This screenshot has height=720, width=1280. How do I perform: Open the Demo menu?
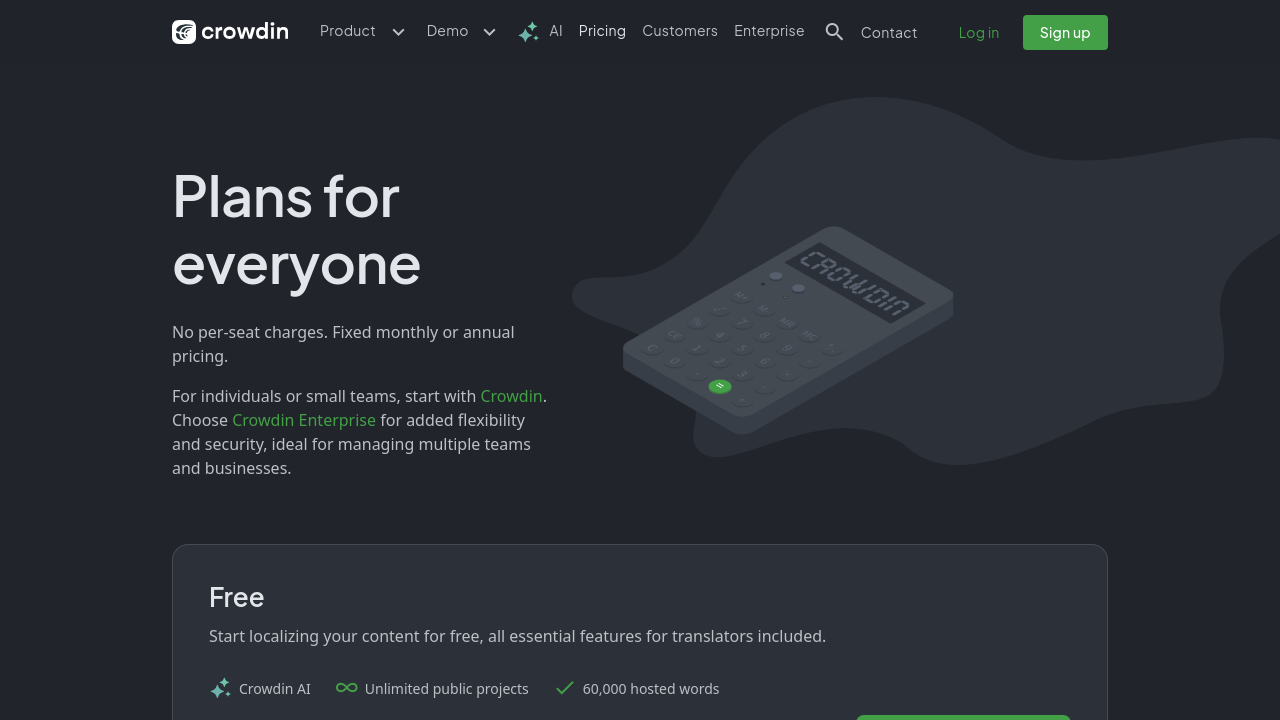(447, 31)
